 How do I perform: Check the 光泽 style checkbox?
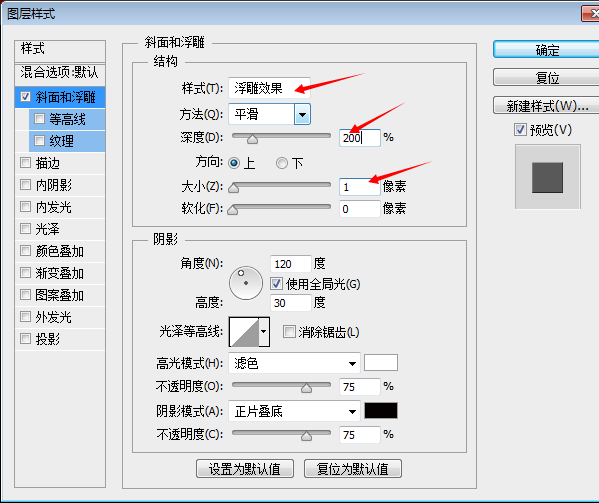(x=26, y=229)
